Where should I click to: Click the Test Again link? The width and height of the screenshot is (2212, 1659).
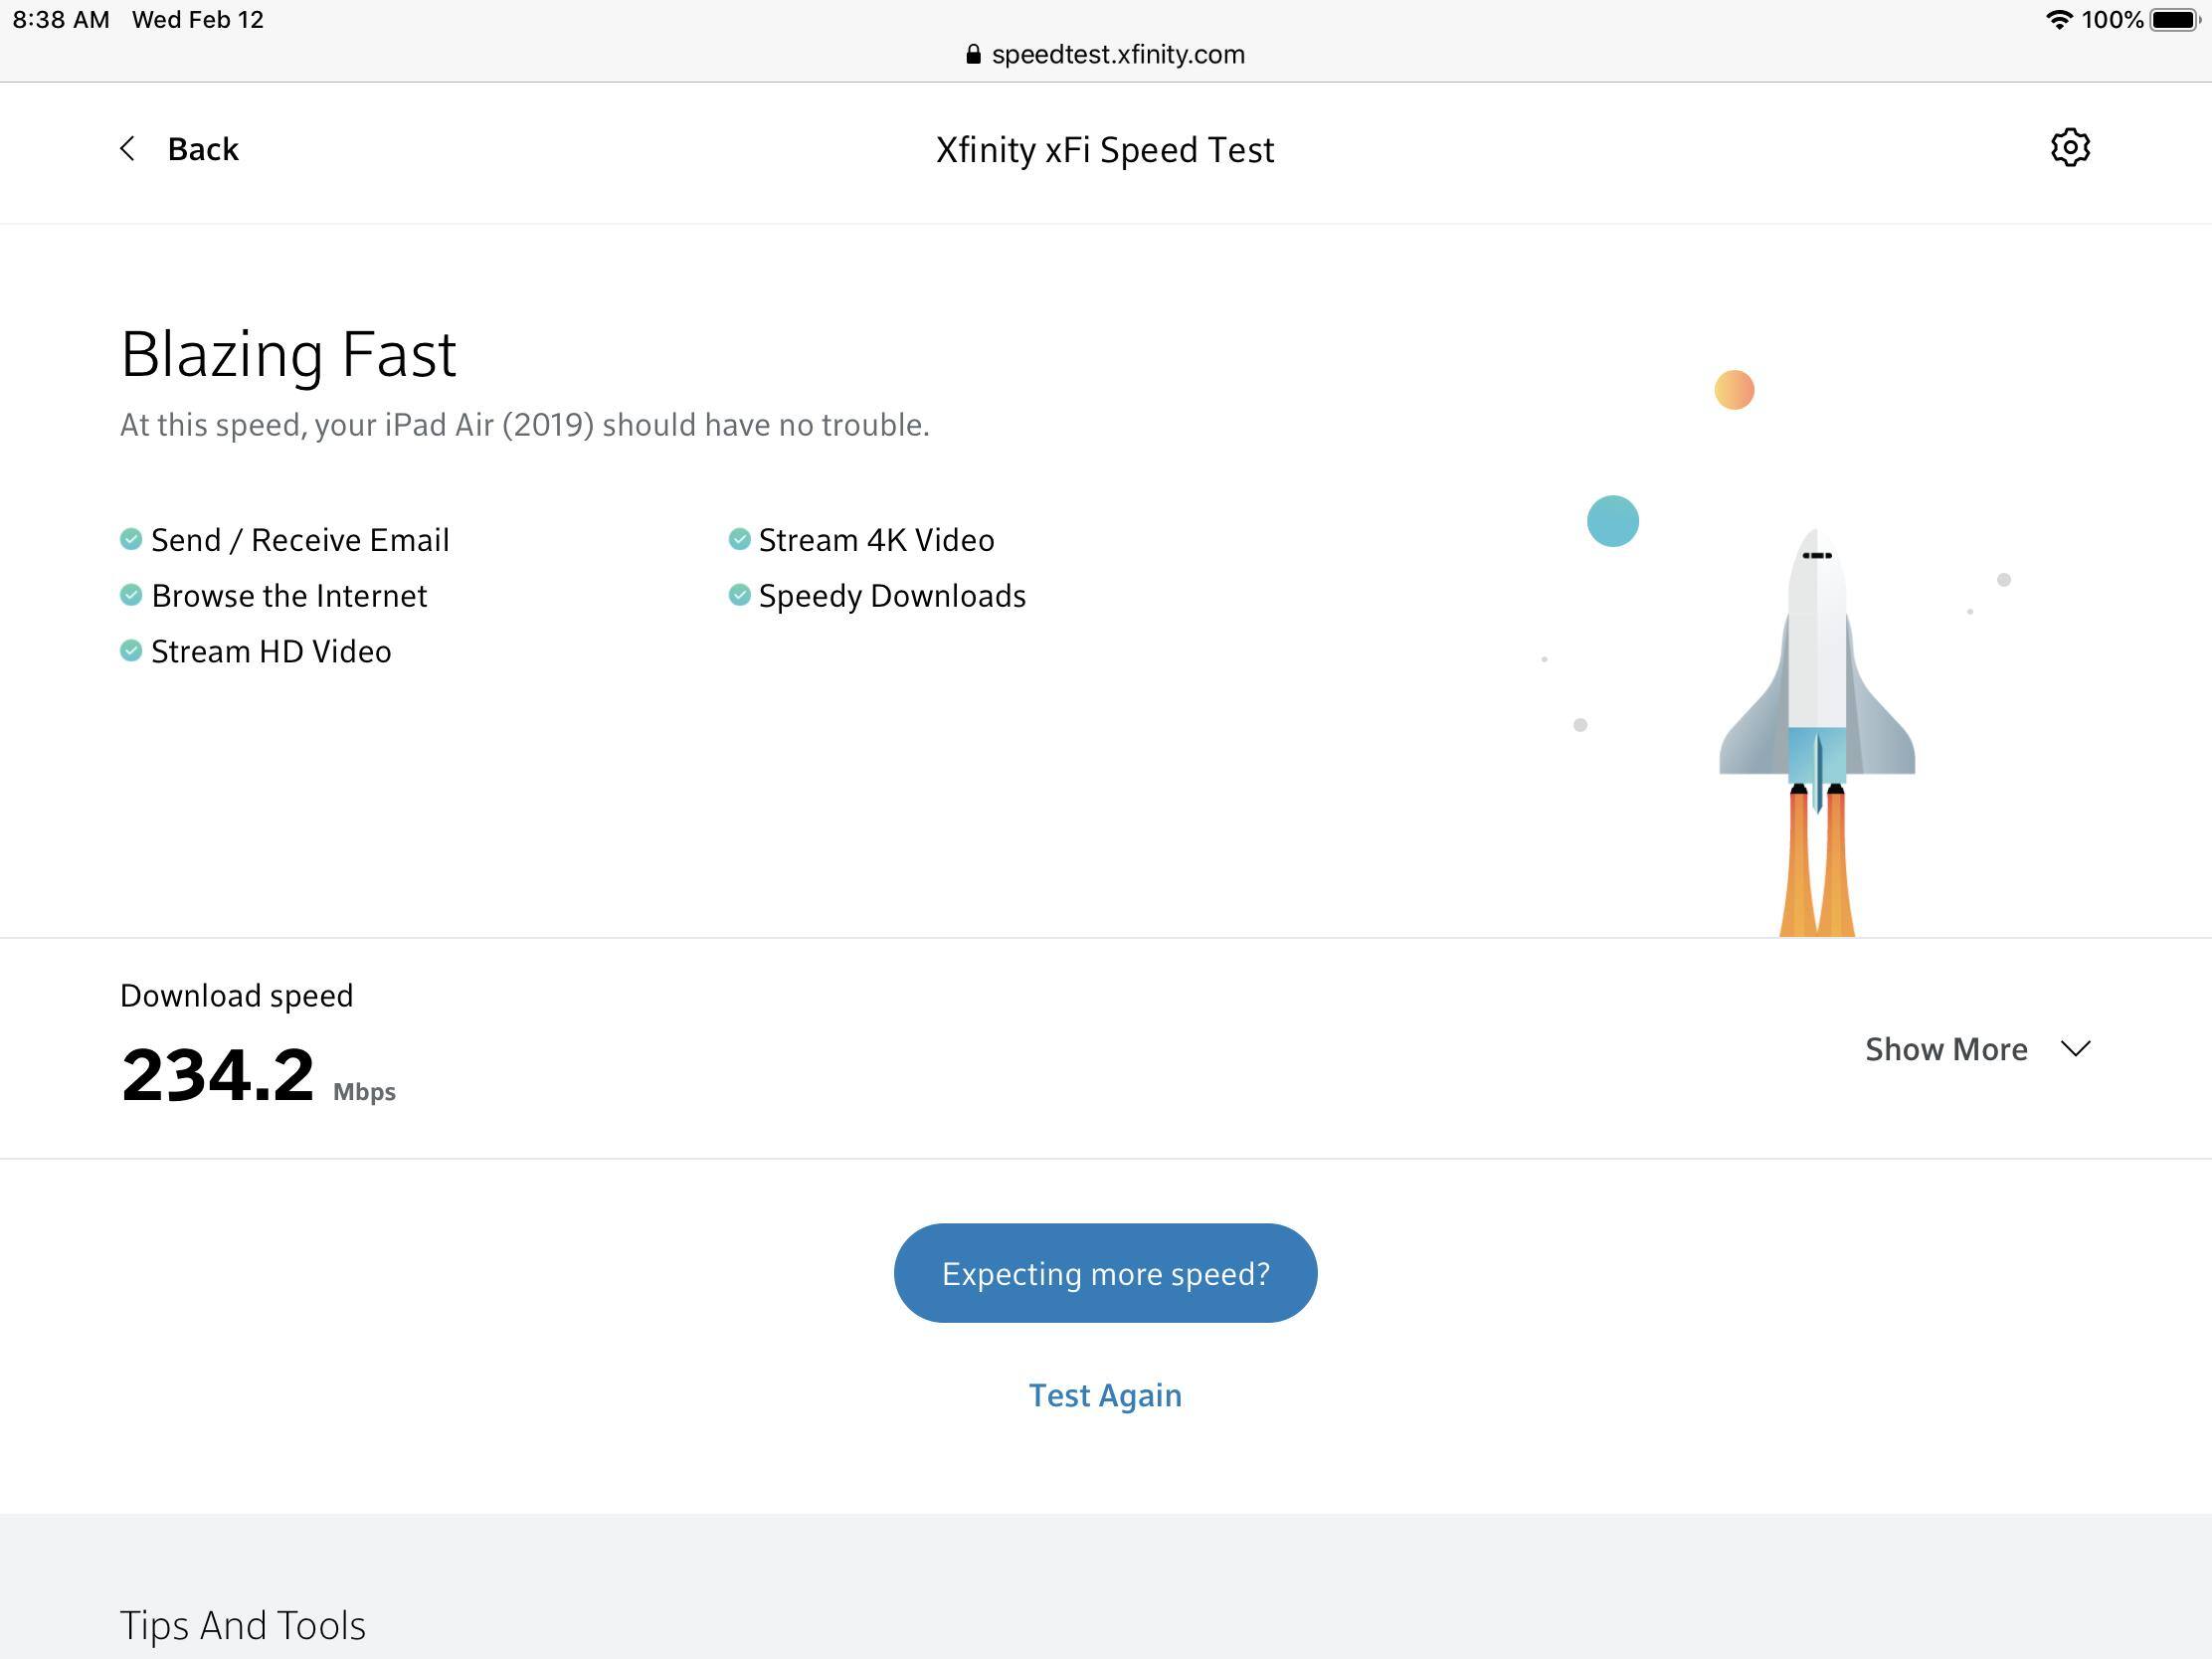point(1105,1395)
